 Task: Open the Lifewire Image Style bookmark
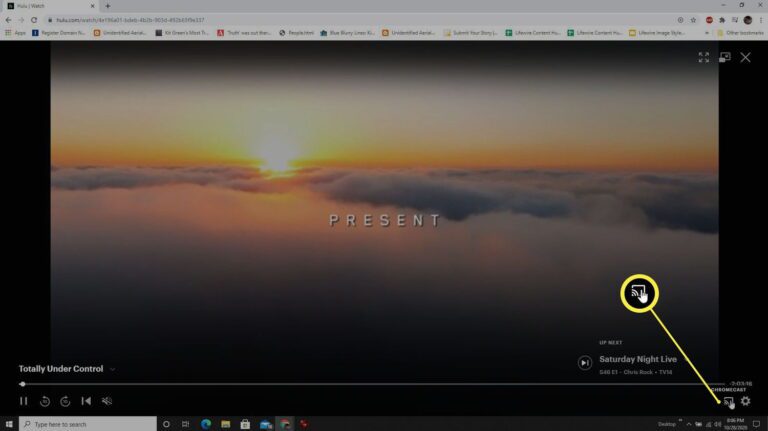656,33
